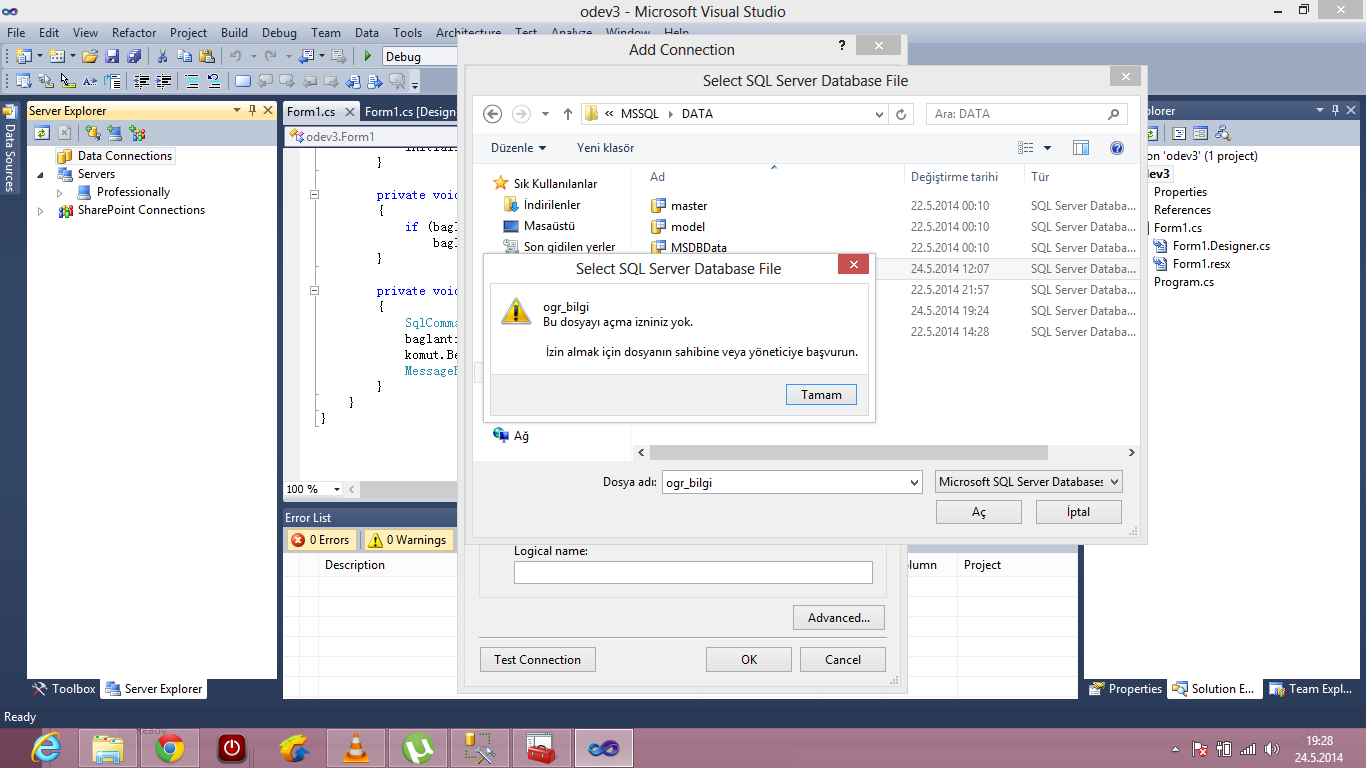Click the Save floppy disk icon
This screenshot has width=1366, height=768.
click(x=112, y=56)
